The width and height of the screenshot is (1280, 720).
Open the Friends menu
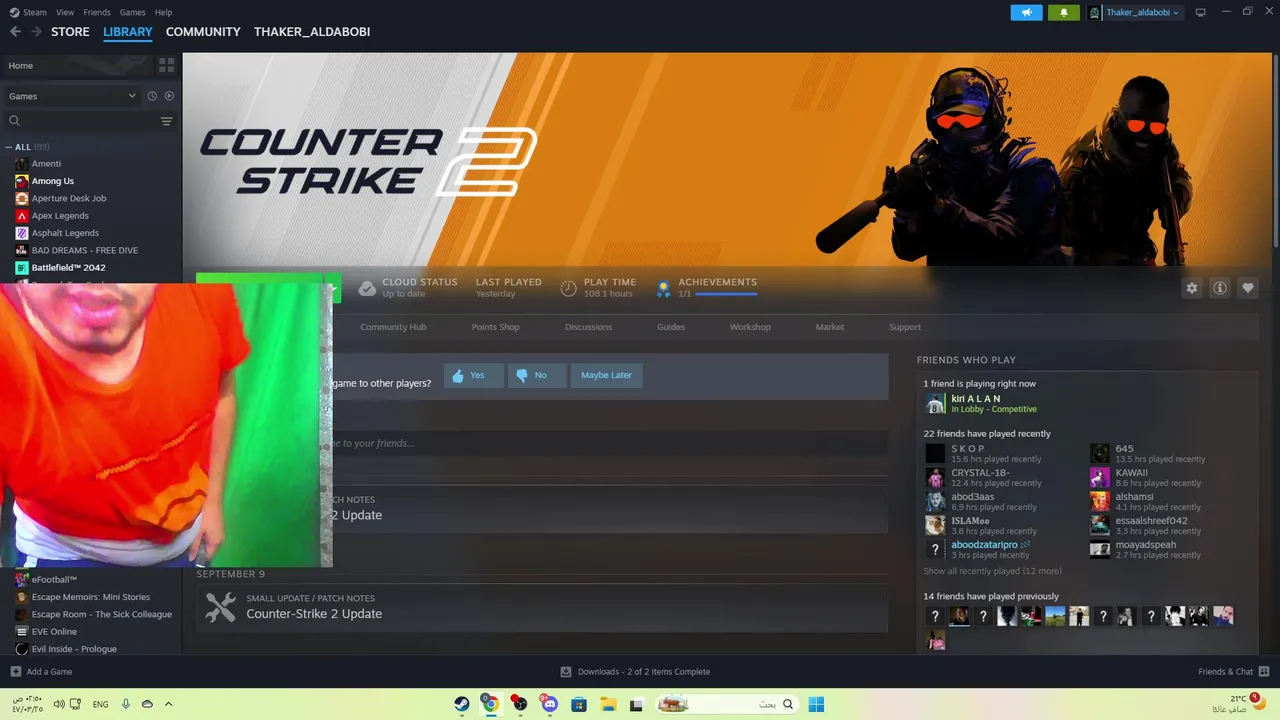97,12
